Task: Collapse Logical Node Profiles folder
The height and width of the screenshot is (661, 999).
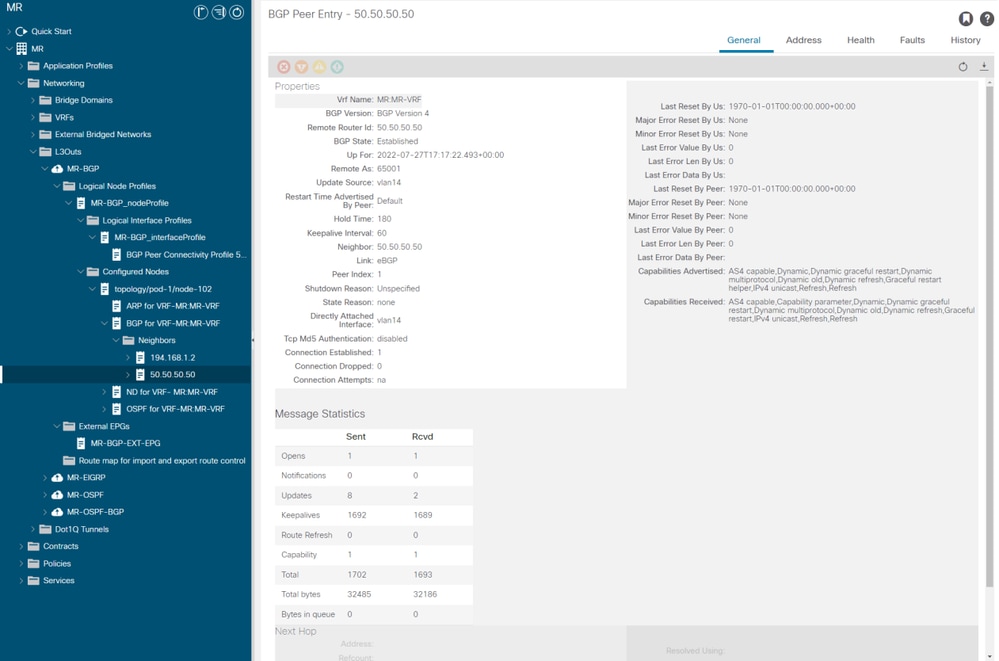Action: pyautogui.click(x=57, y=186)
